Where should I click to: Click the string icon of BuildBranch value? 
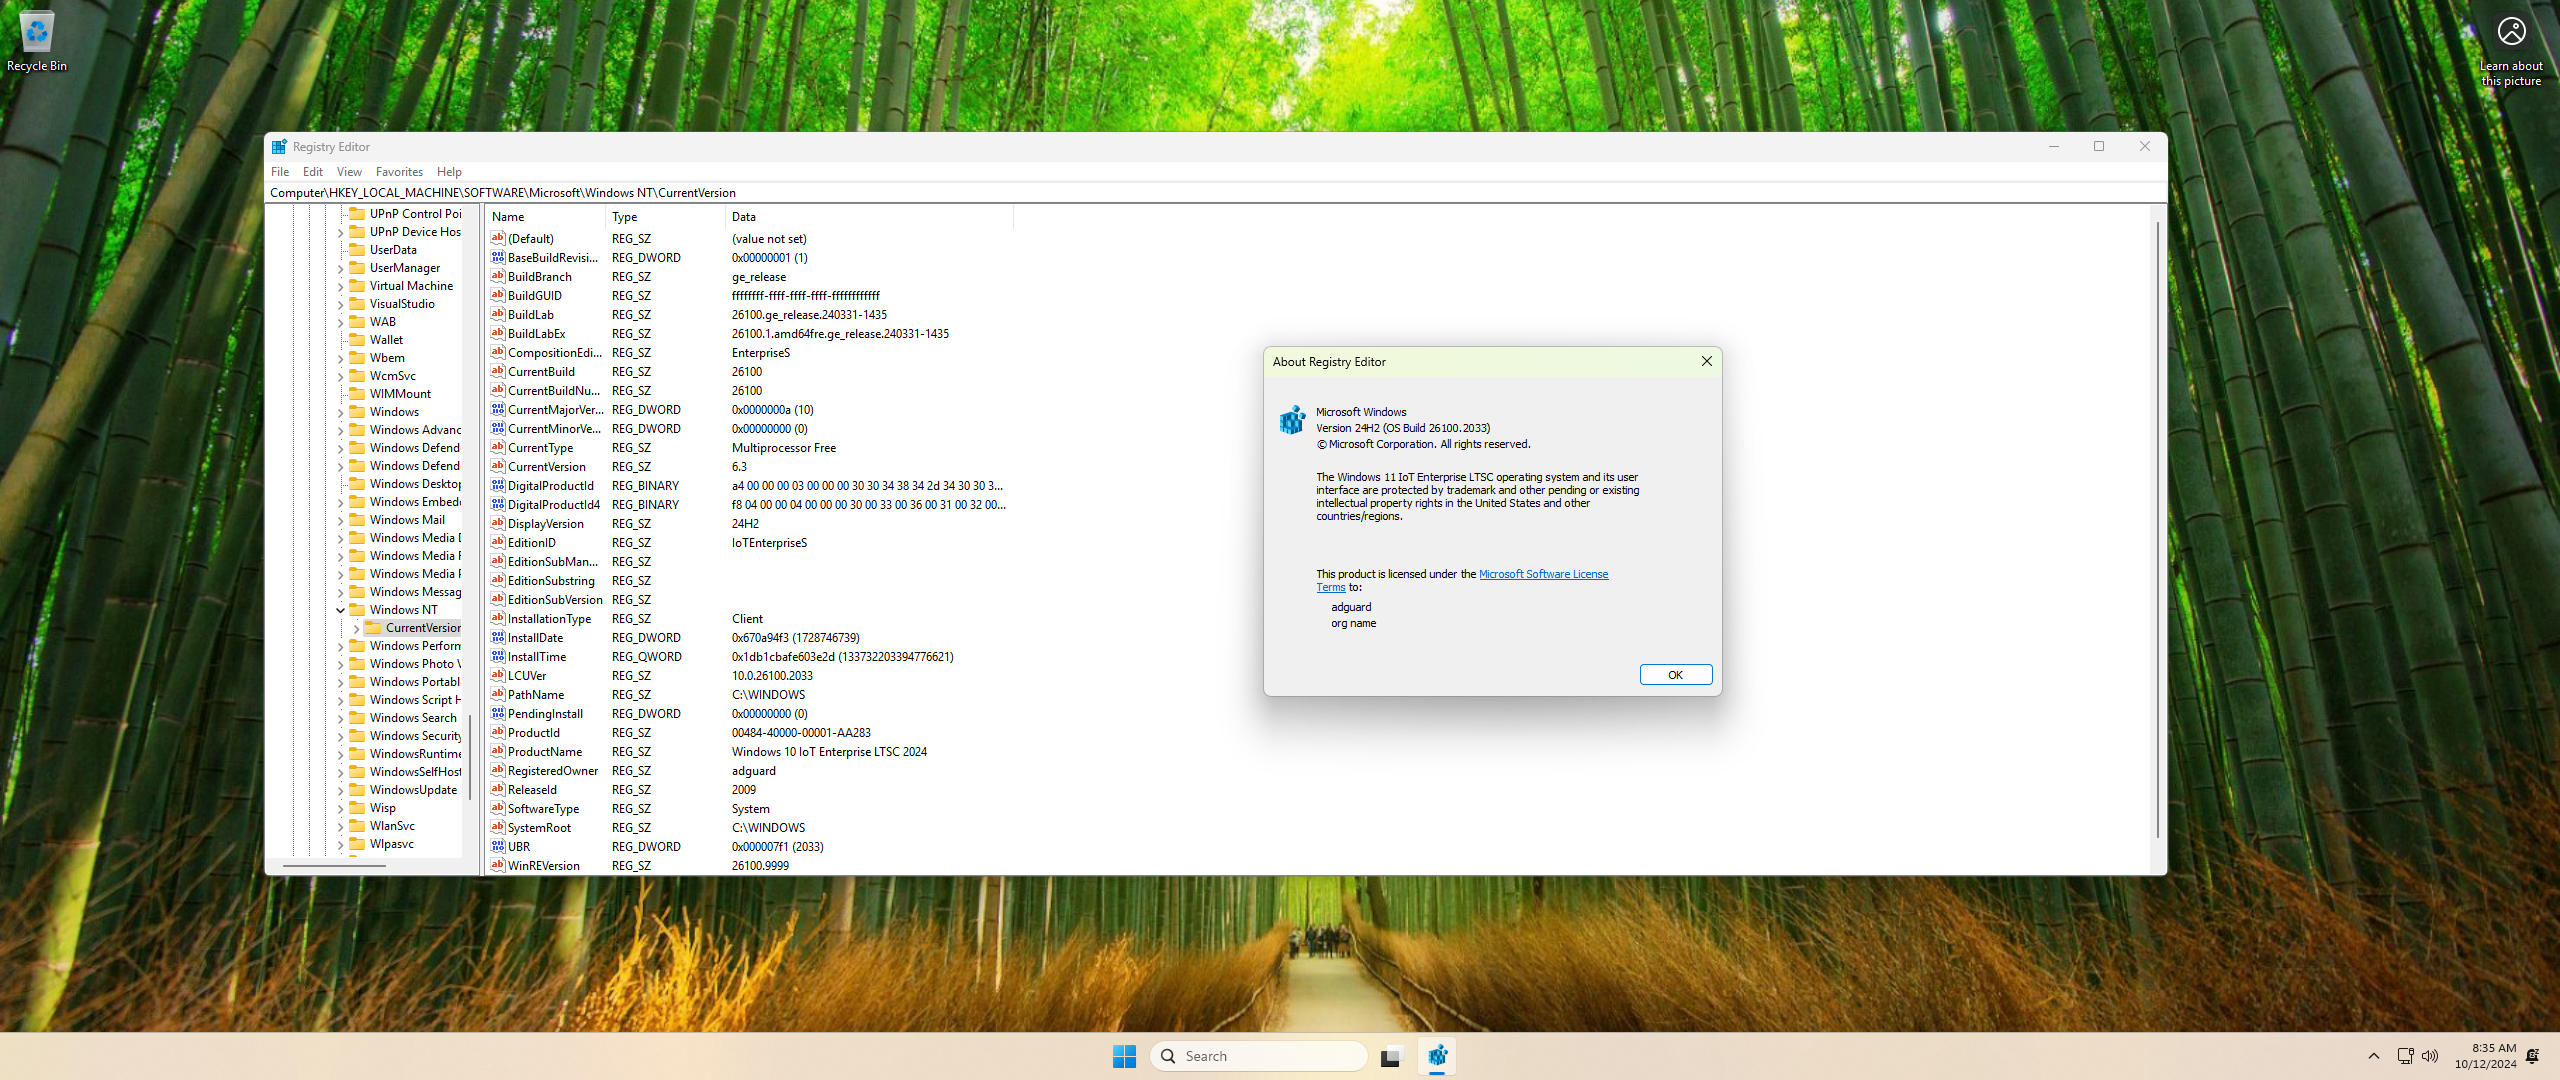[498, 276]
